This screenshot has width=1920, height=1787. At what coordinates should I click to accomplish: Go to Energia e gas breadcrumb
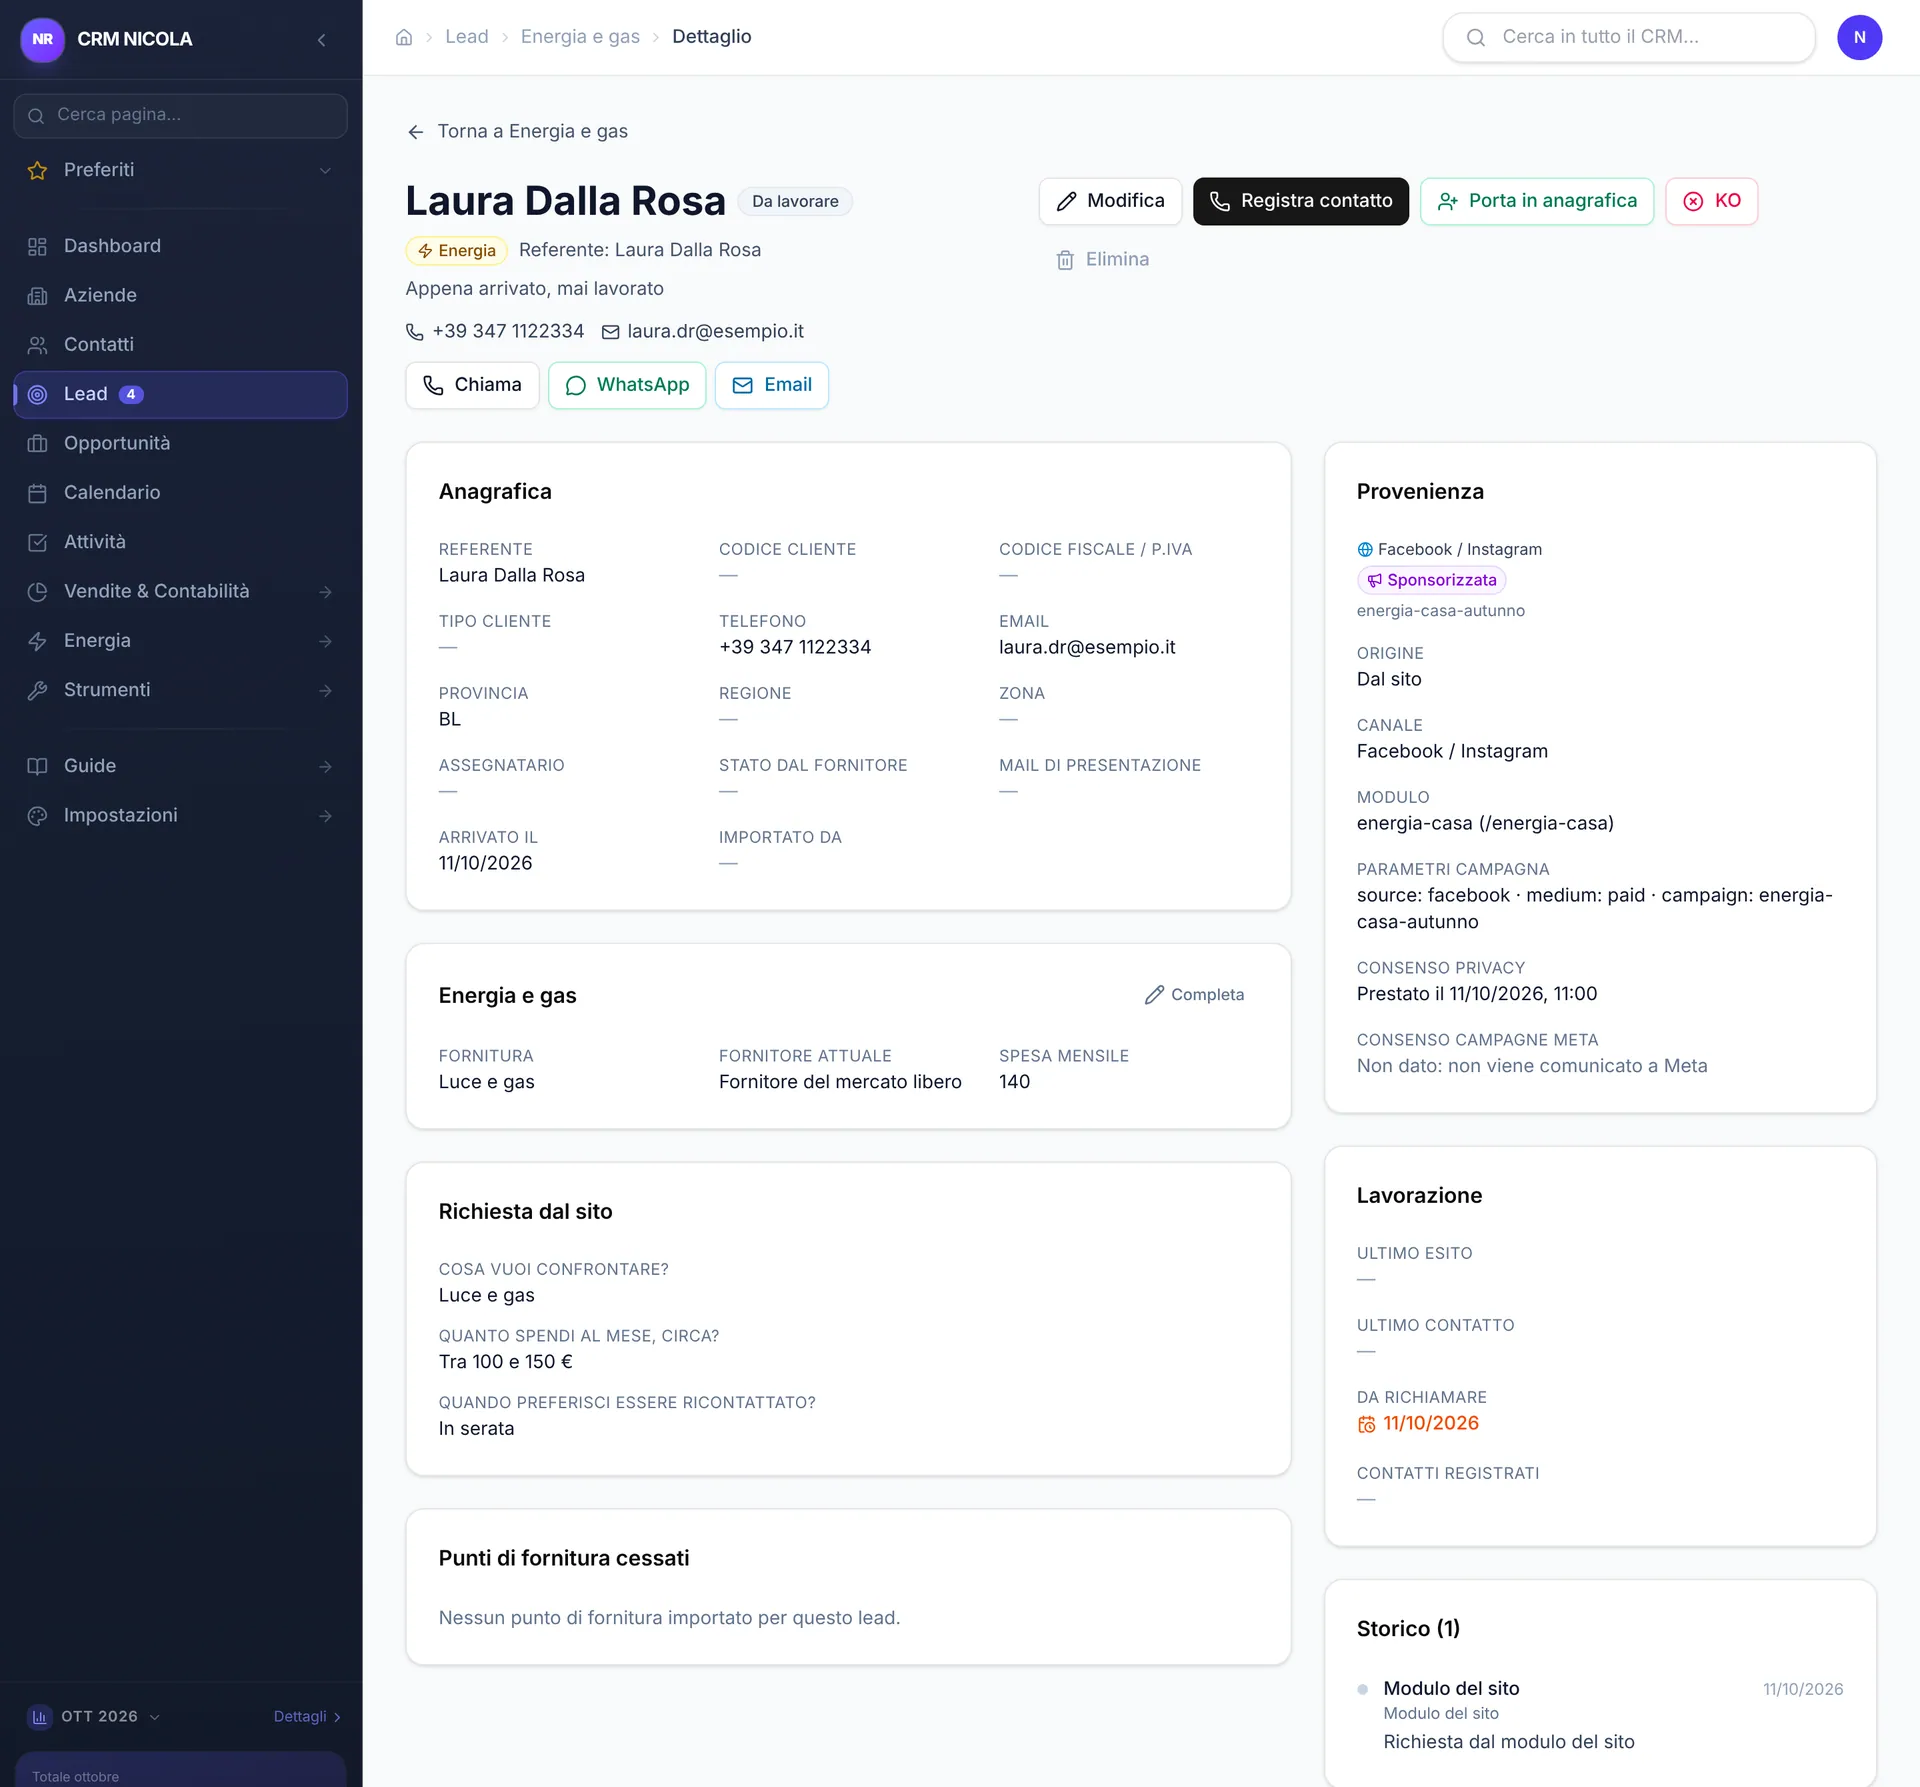click(x=580, y=37)
